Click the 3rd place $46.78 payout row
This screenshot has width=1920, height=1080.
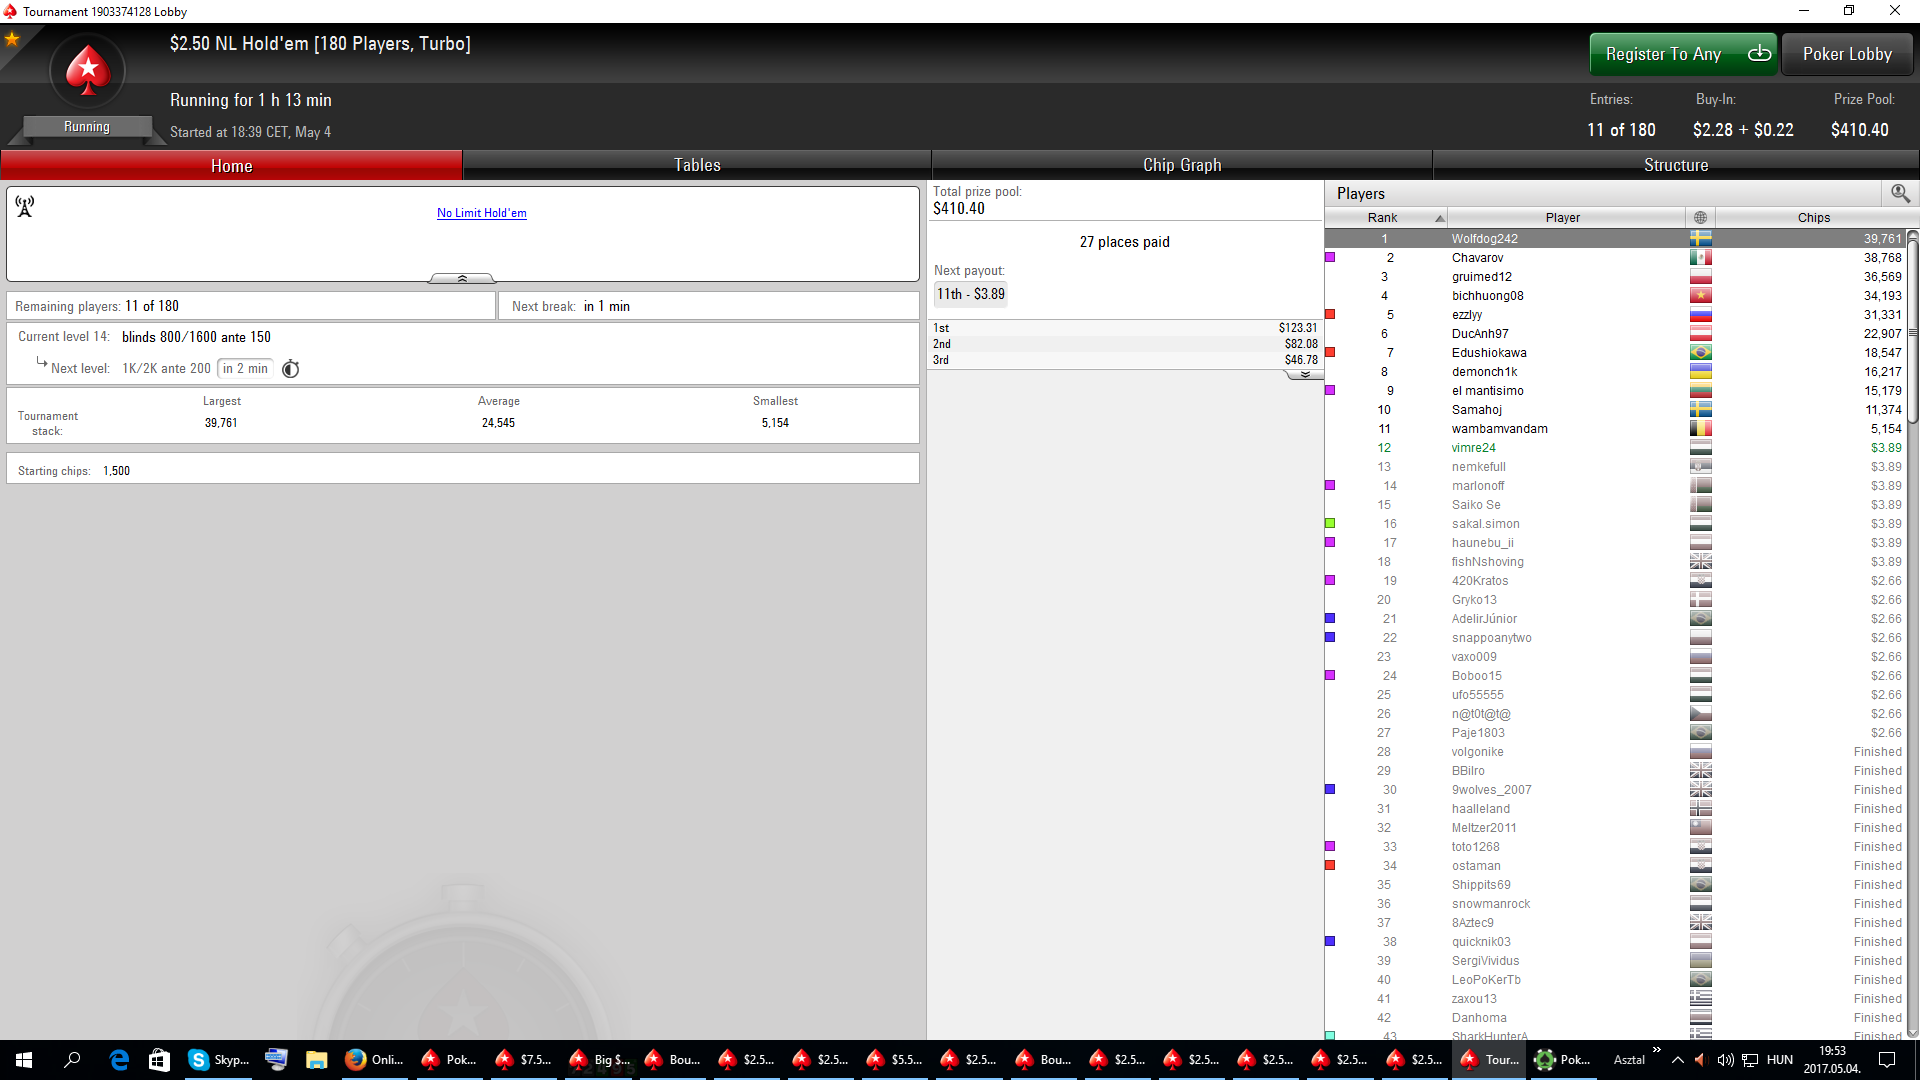click(x=1125, y=360)
